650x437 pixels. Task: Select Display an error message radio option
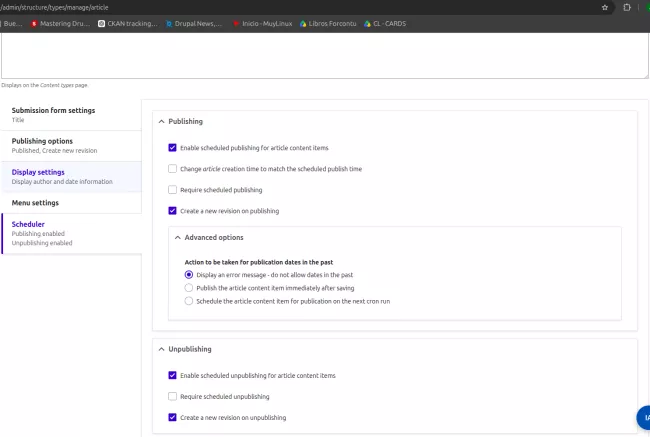[x=189, y=274]
